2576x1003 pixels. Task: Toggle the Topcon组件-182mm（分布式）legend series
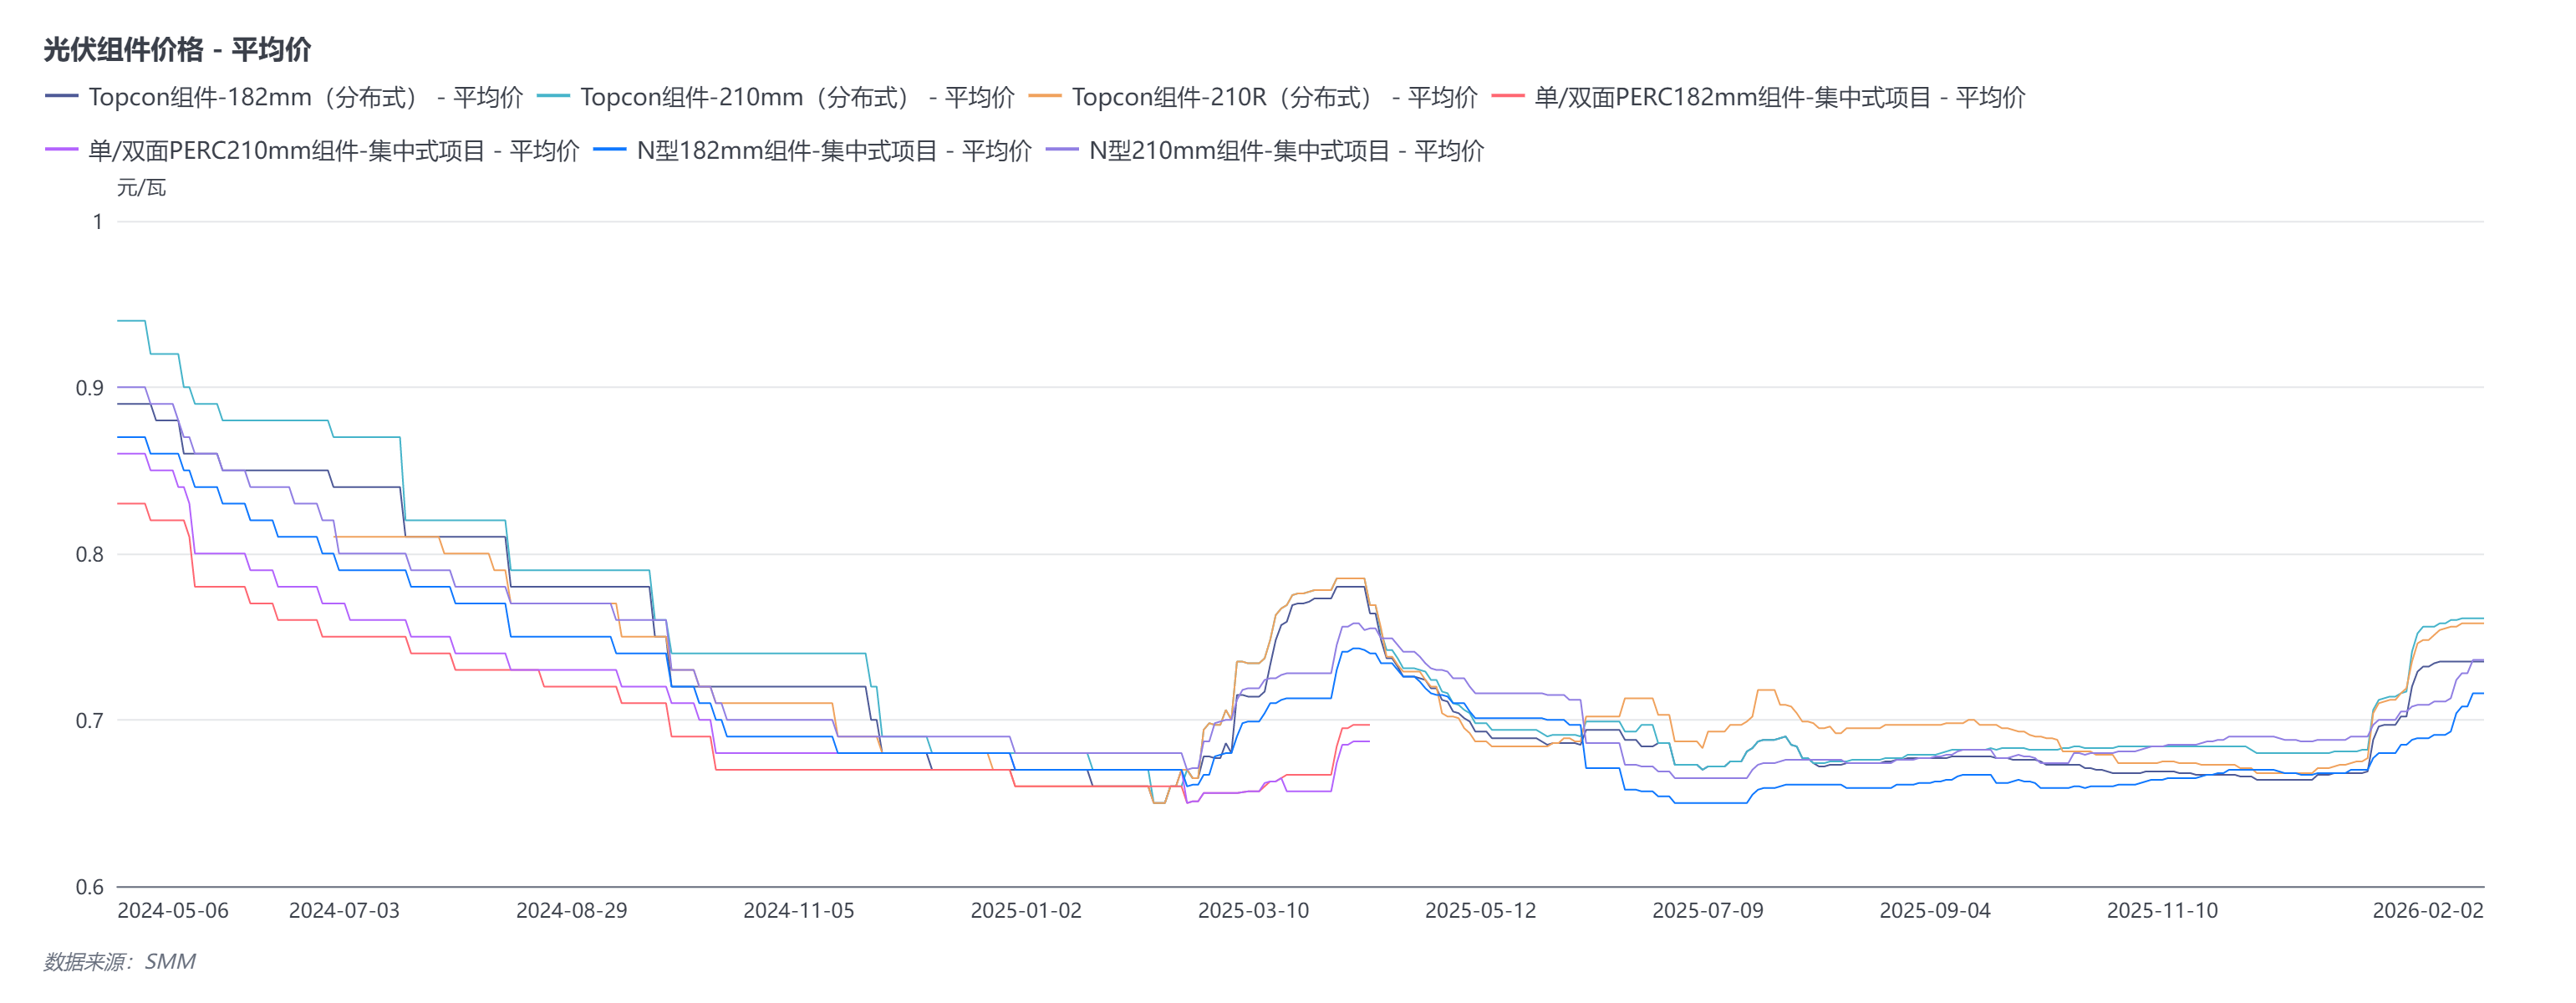pyautogui.click(x=304, y=97)
